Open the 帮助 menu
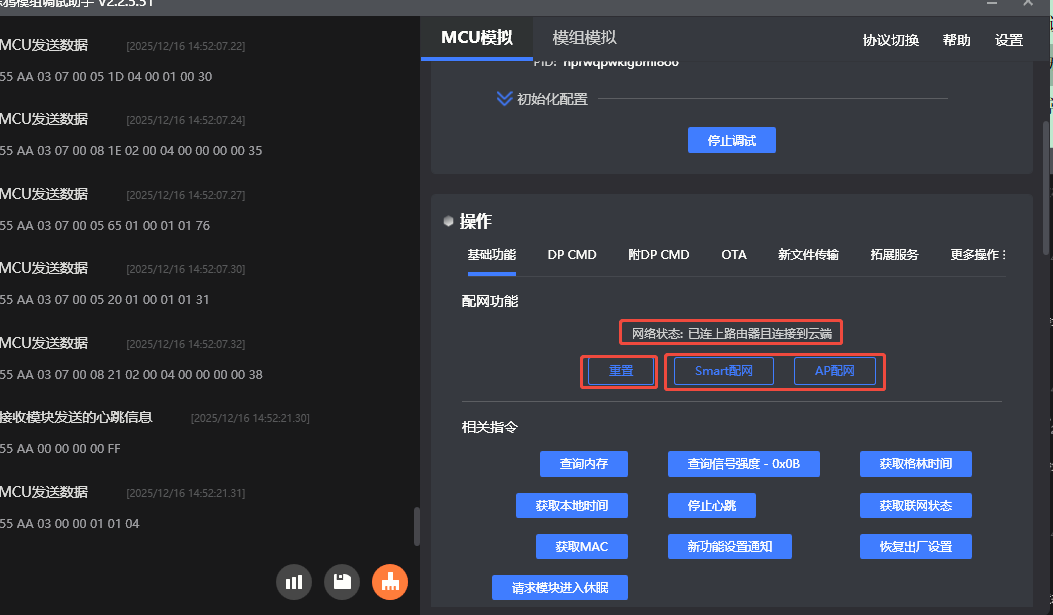 click(956, 40)
